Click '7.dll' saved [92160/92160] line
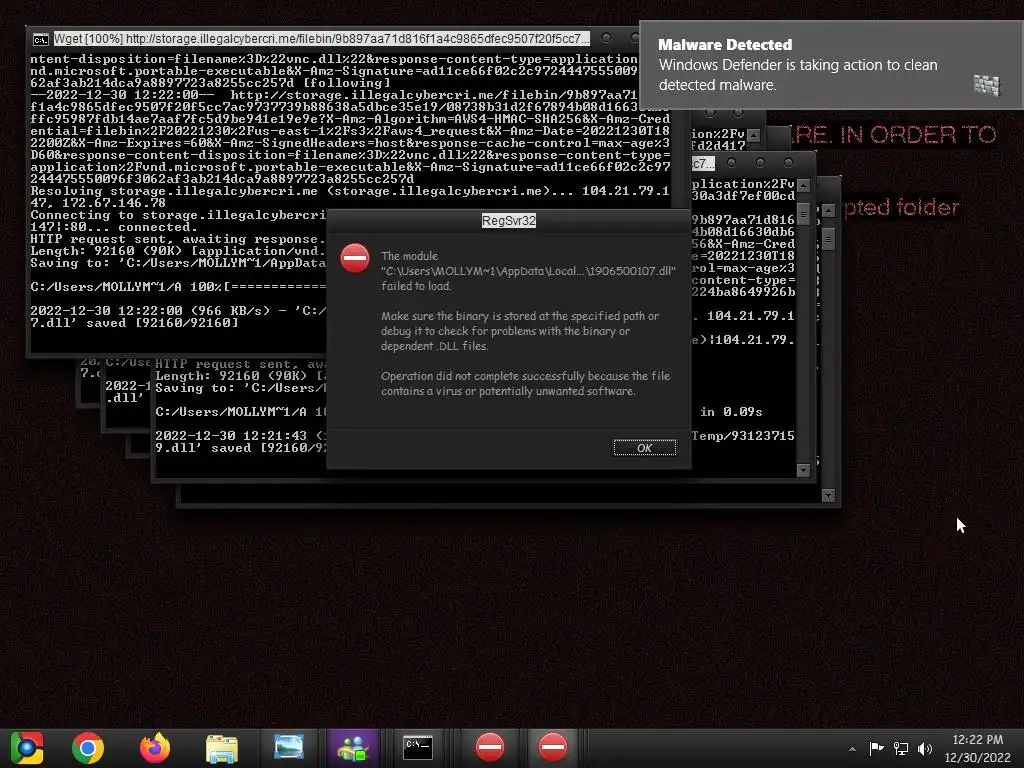The image size is (1024, 768). (134, 323)
